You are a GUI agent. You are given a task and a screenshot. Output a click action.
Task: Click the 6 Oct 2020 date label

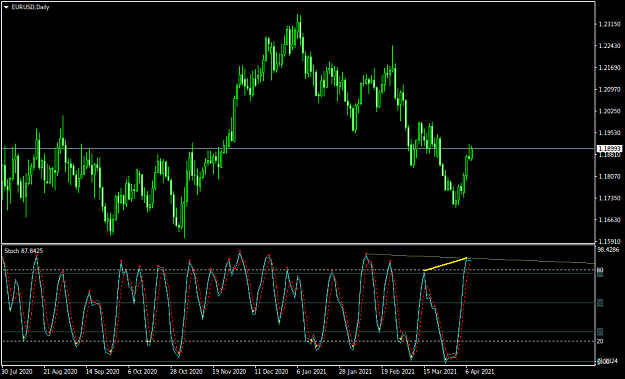tap(143, 371)
